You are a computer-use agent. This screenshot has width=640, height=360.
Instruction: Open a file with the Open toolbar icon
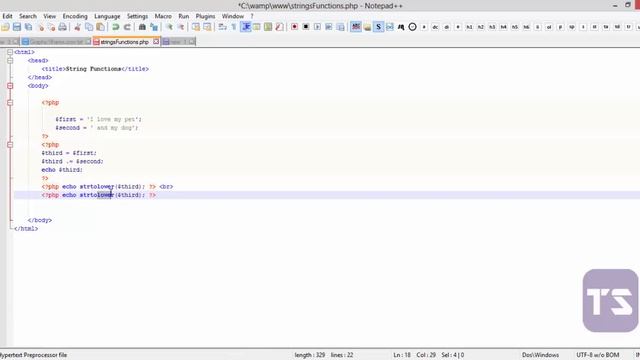pyautogui.click(x=5, y=27)
